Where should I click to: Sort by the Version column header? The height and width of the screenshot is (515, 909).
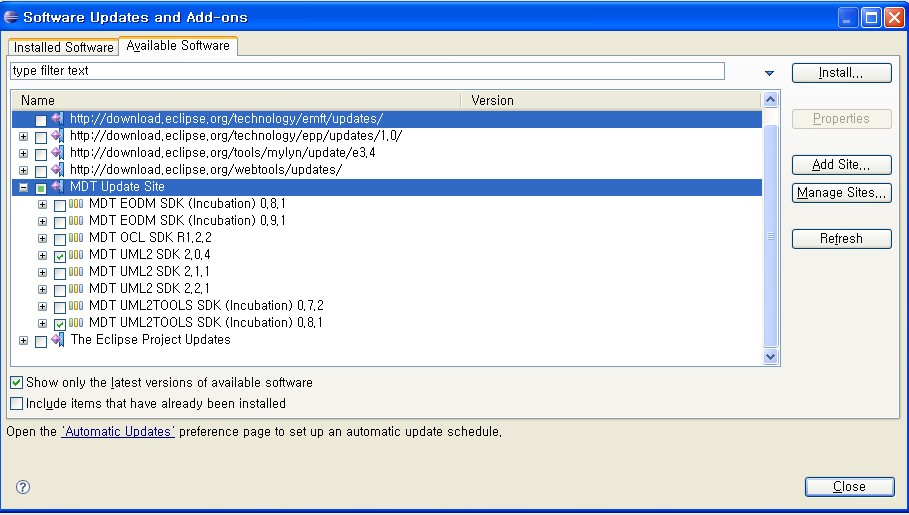pos(611,100)
